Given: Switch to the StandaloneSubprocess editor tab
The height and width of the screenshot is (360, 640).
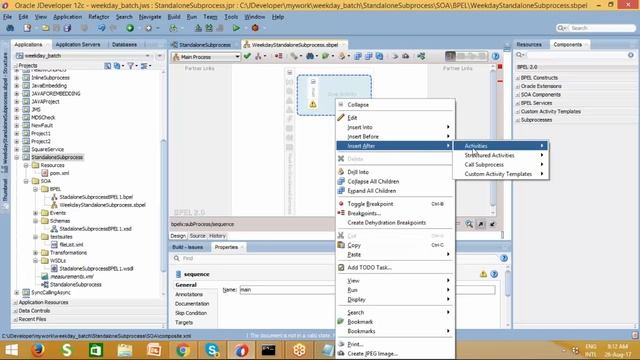Looking at the screenshot, I should point(204,45).
